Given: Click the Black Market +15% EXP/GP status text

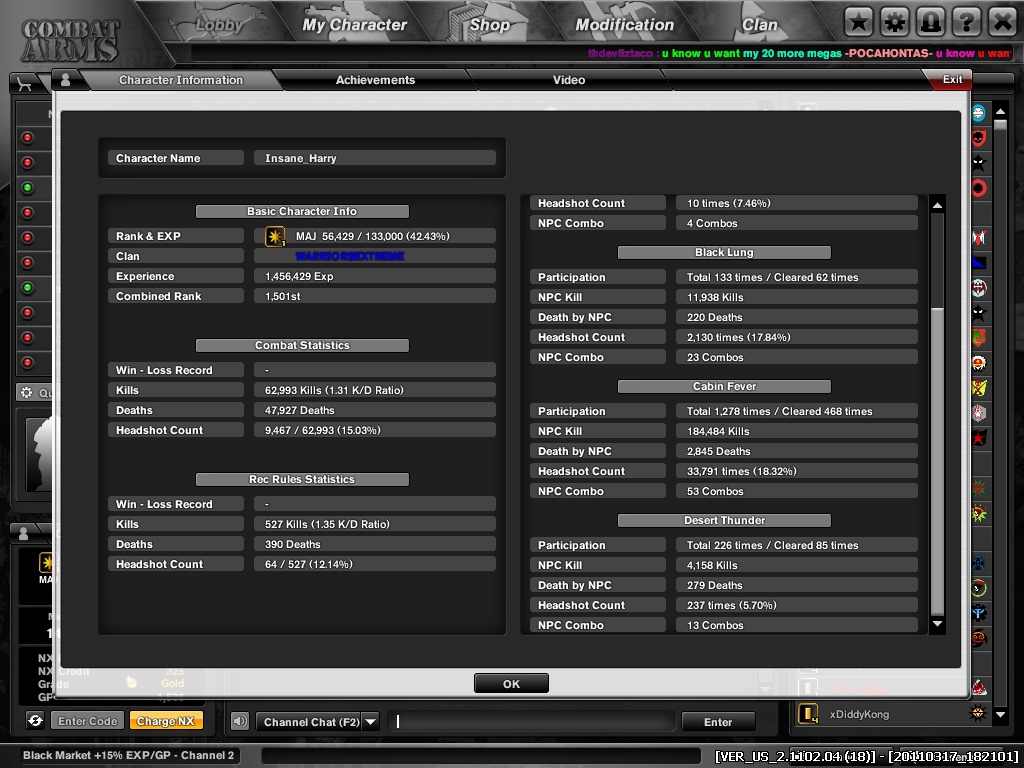Looking at the screenshot, I should (129, 756).
